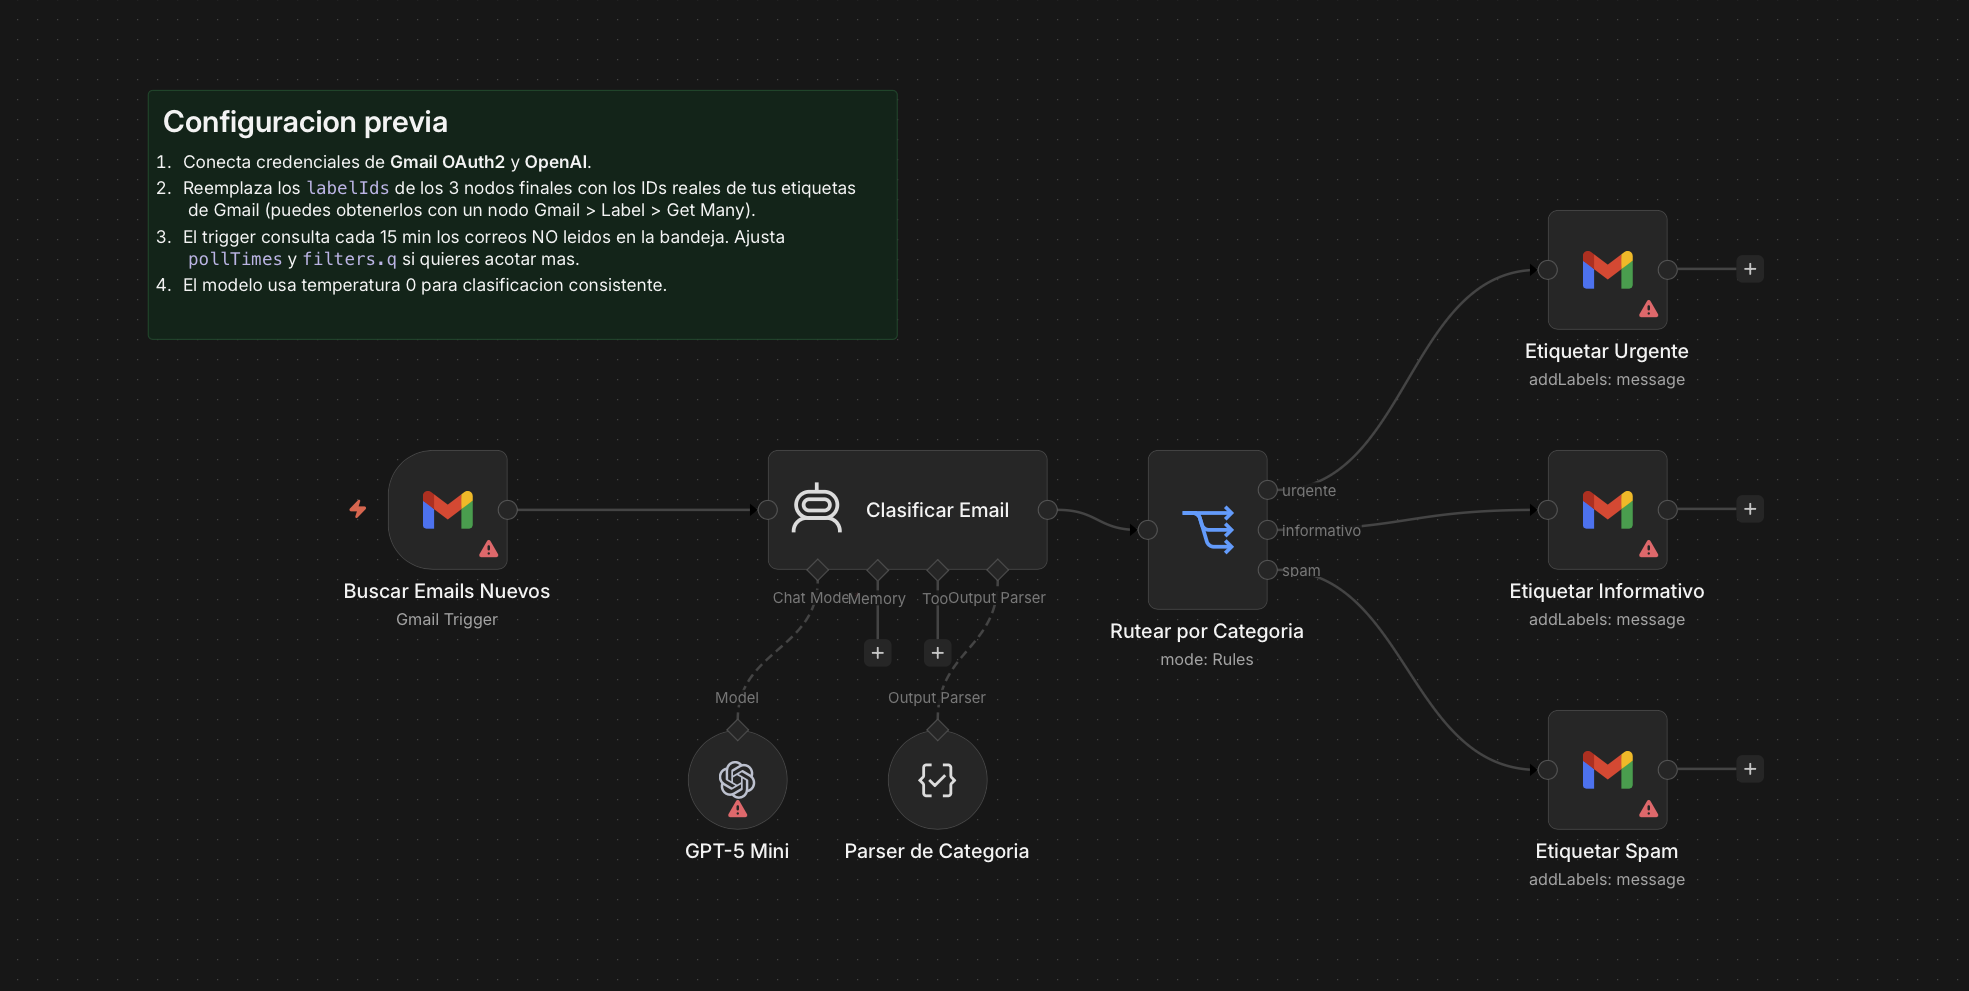Click the output handle of Etiquetar Informativo
Image resolution: width=1969 pixels, height=991 pixels.
tap(1668, 510)
